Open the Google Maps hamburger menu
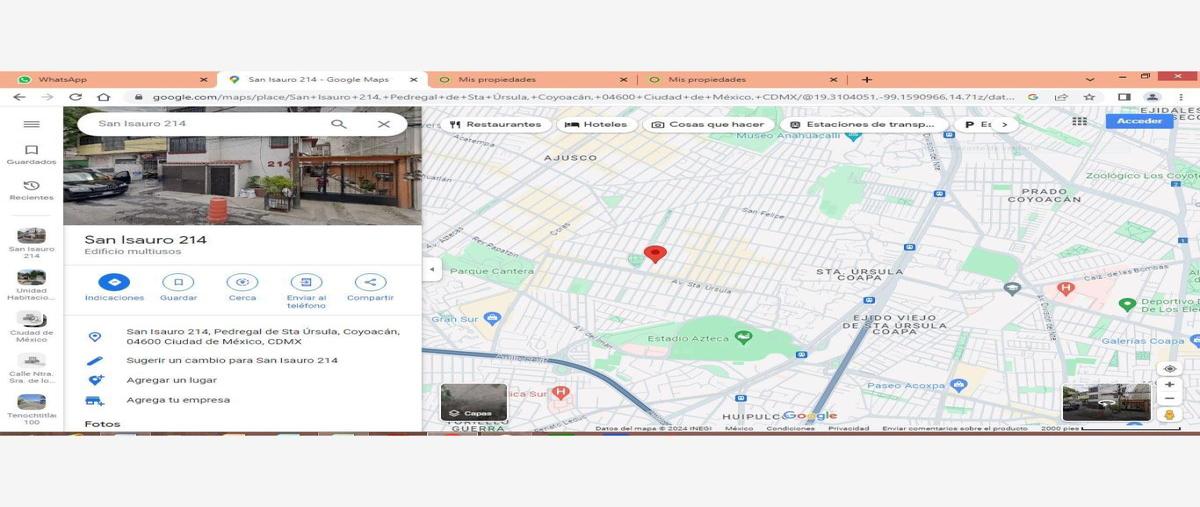This screenshot has width=1200, height=507. coord(31,124)
